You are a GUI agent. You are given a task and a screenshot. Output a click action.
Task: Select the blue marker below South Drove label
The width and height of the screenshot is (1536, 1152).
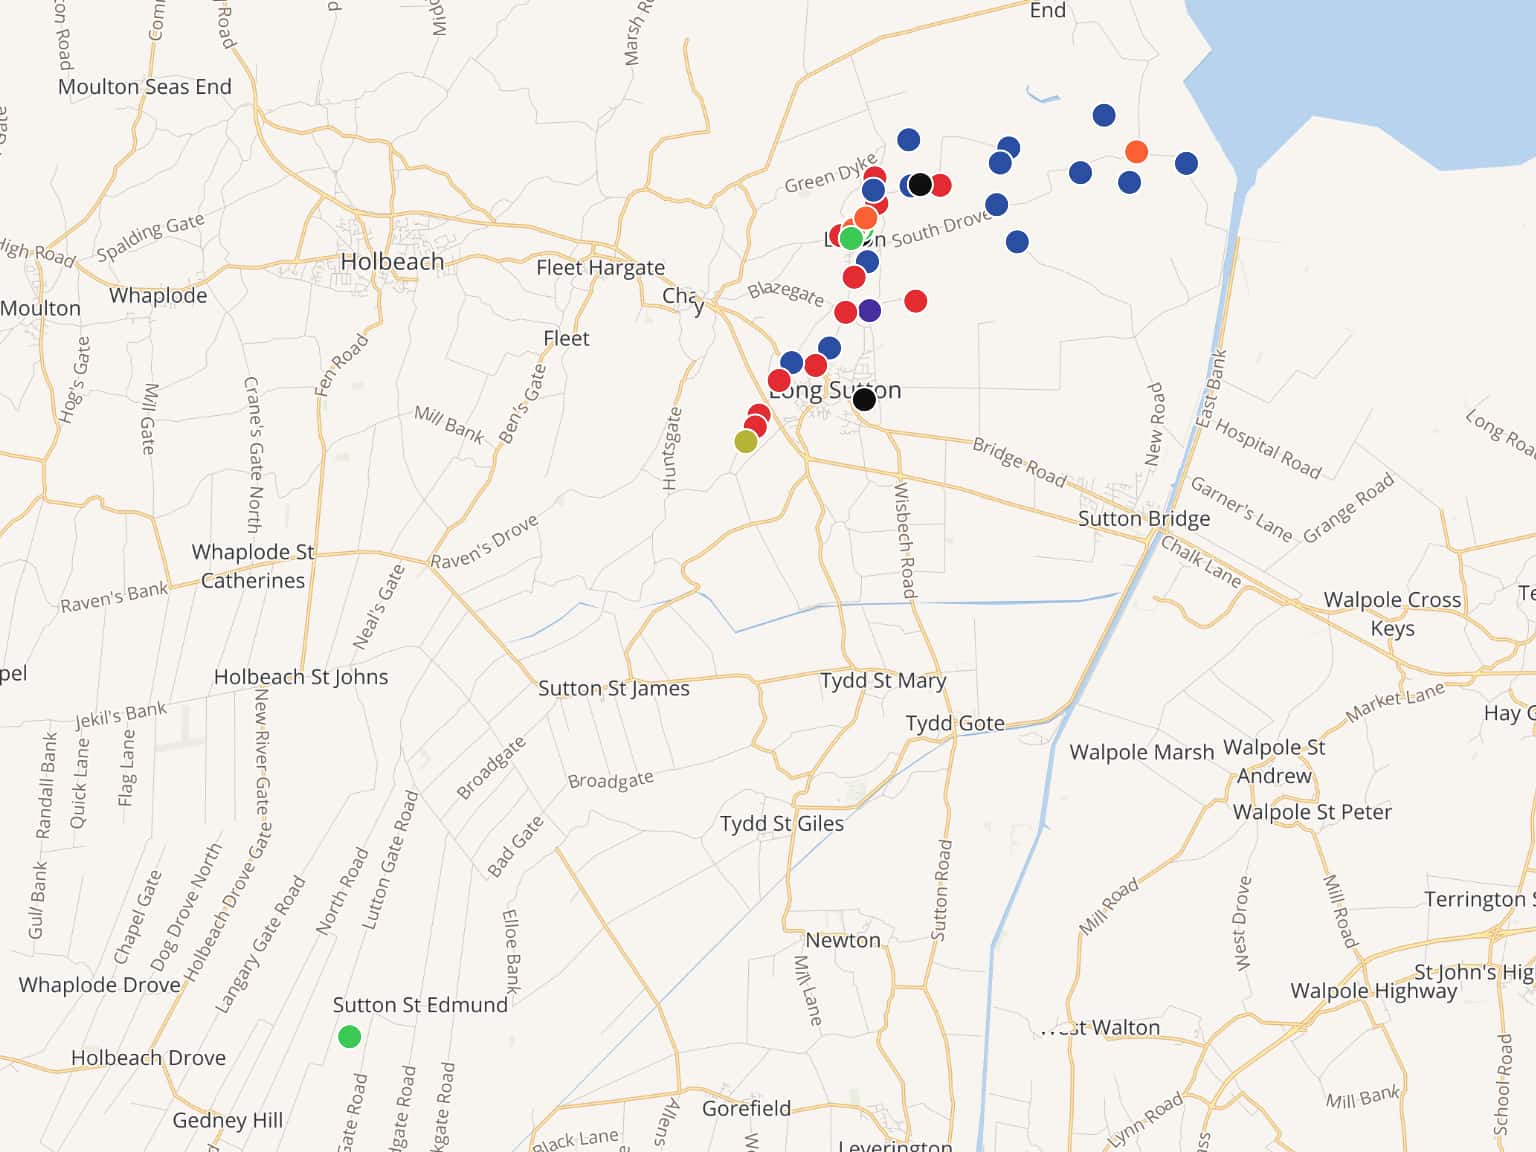[x=1017, y=242]
